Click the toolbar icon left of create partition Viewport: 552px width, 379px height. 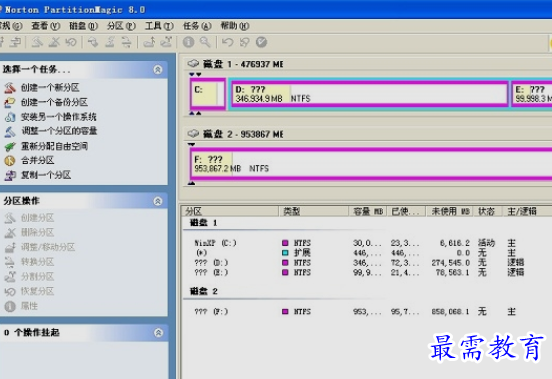(15, 42)
